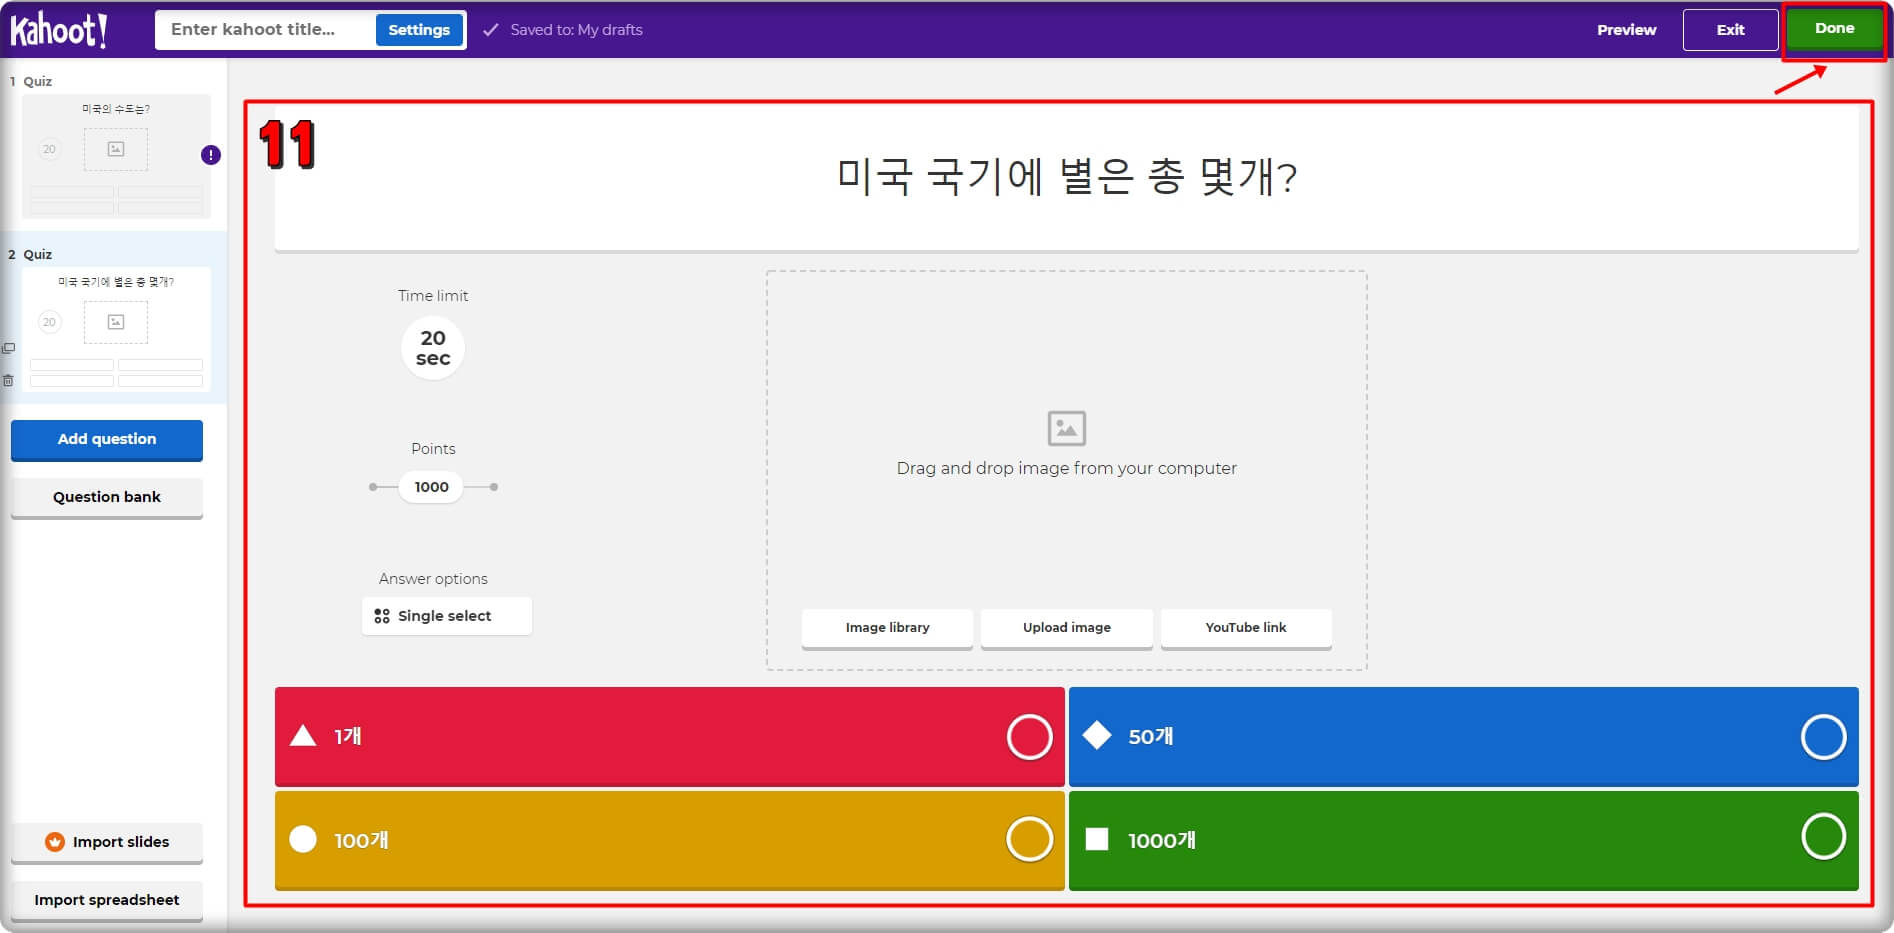Mark 1000개 as the correct answer
The width and height of the screenshot is (1894, 933).
click(1823, 837)
